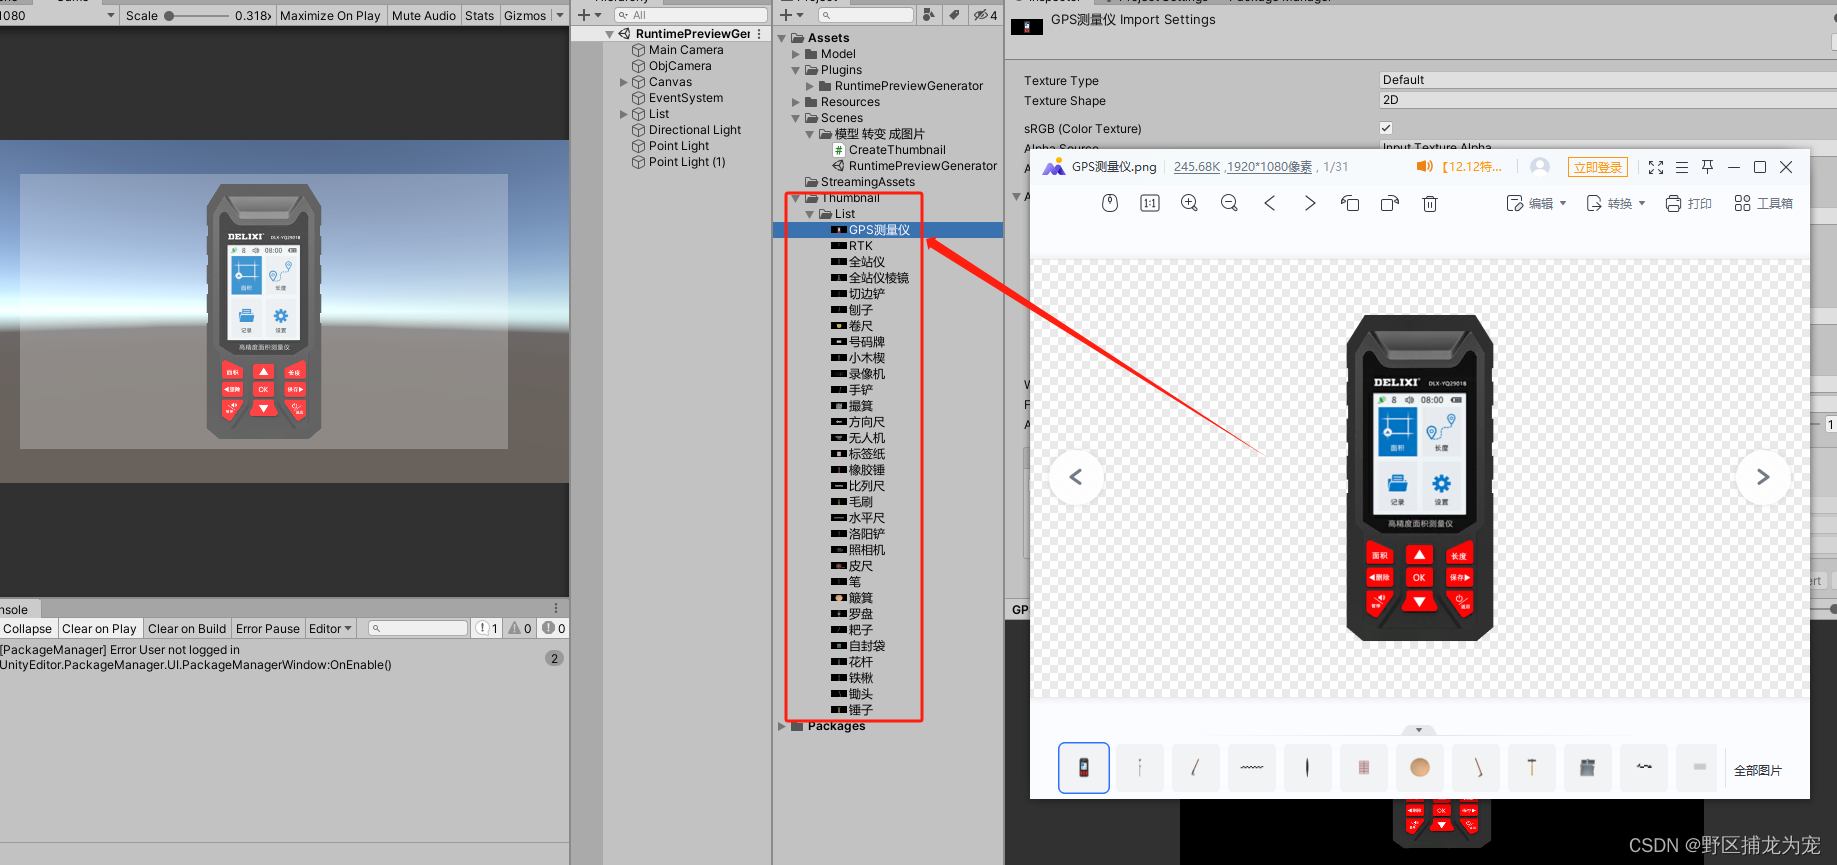Viewport: 1837px width, 865px height.
Task: Select the 全站仪棱镜 asset in the List folder
Action: 879,278
